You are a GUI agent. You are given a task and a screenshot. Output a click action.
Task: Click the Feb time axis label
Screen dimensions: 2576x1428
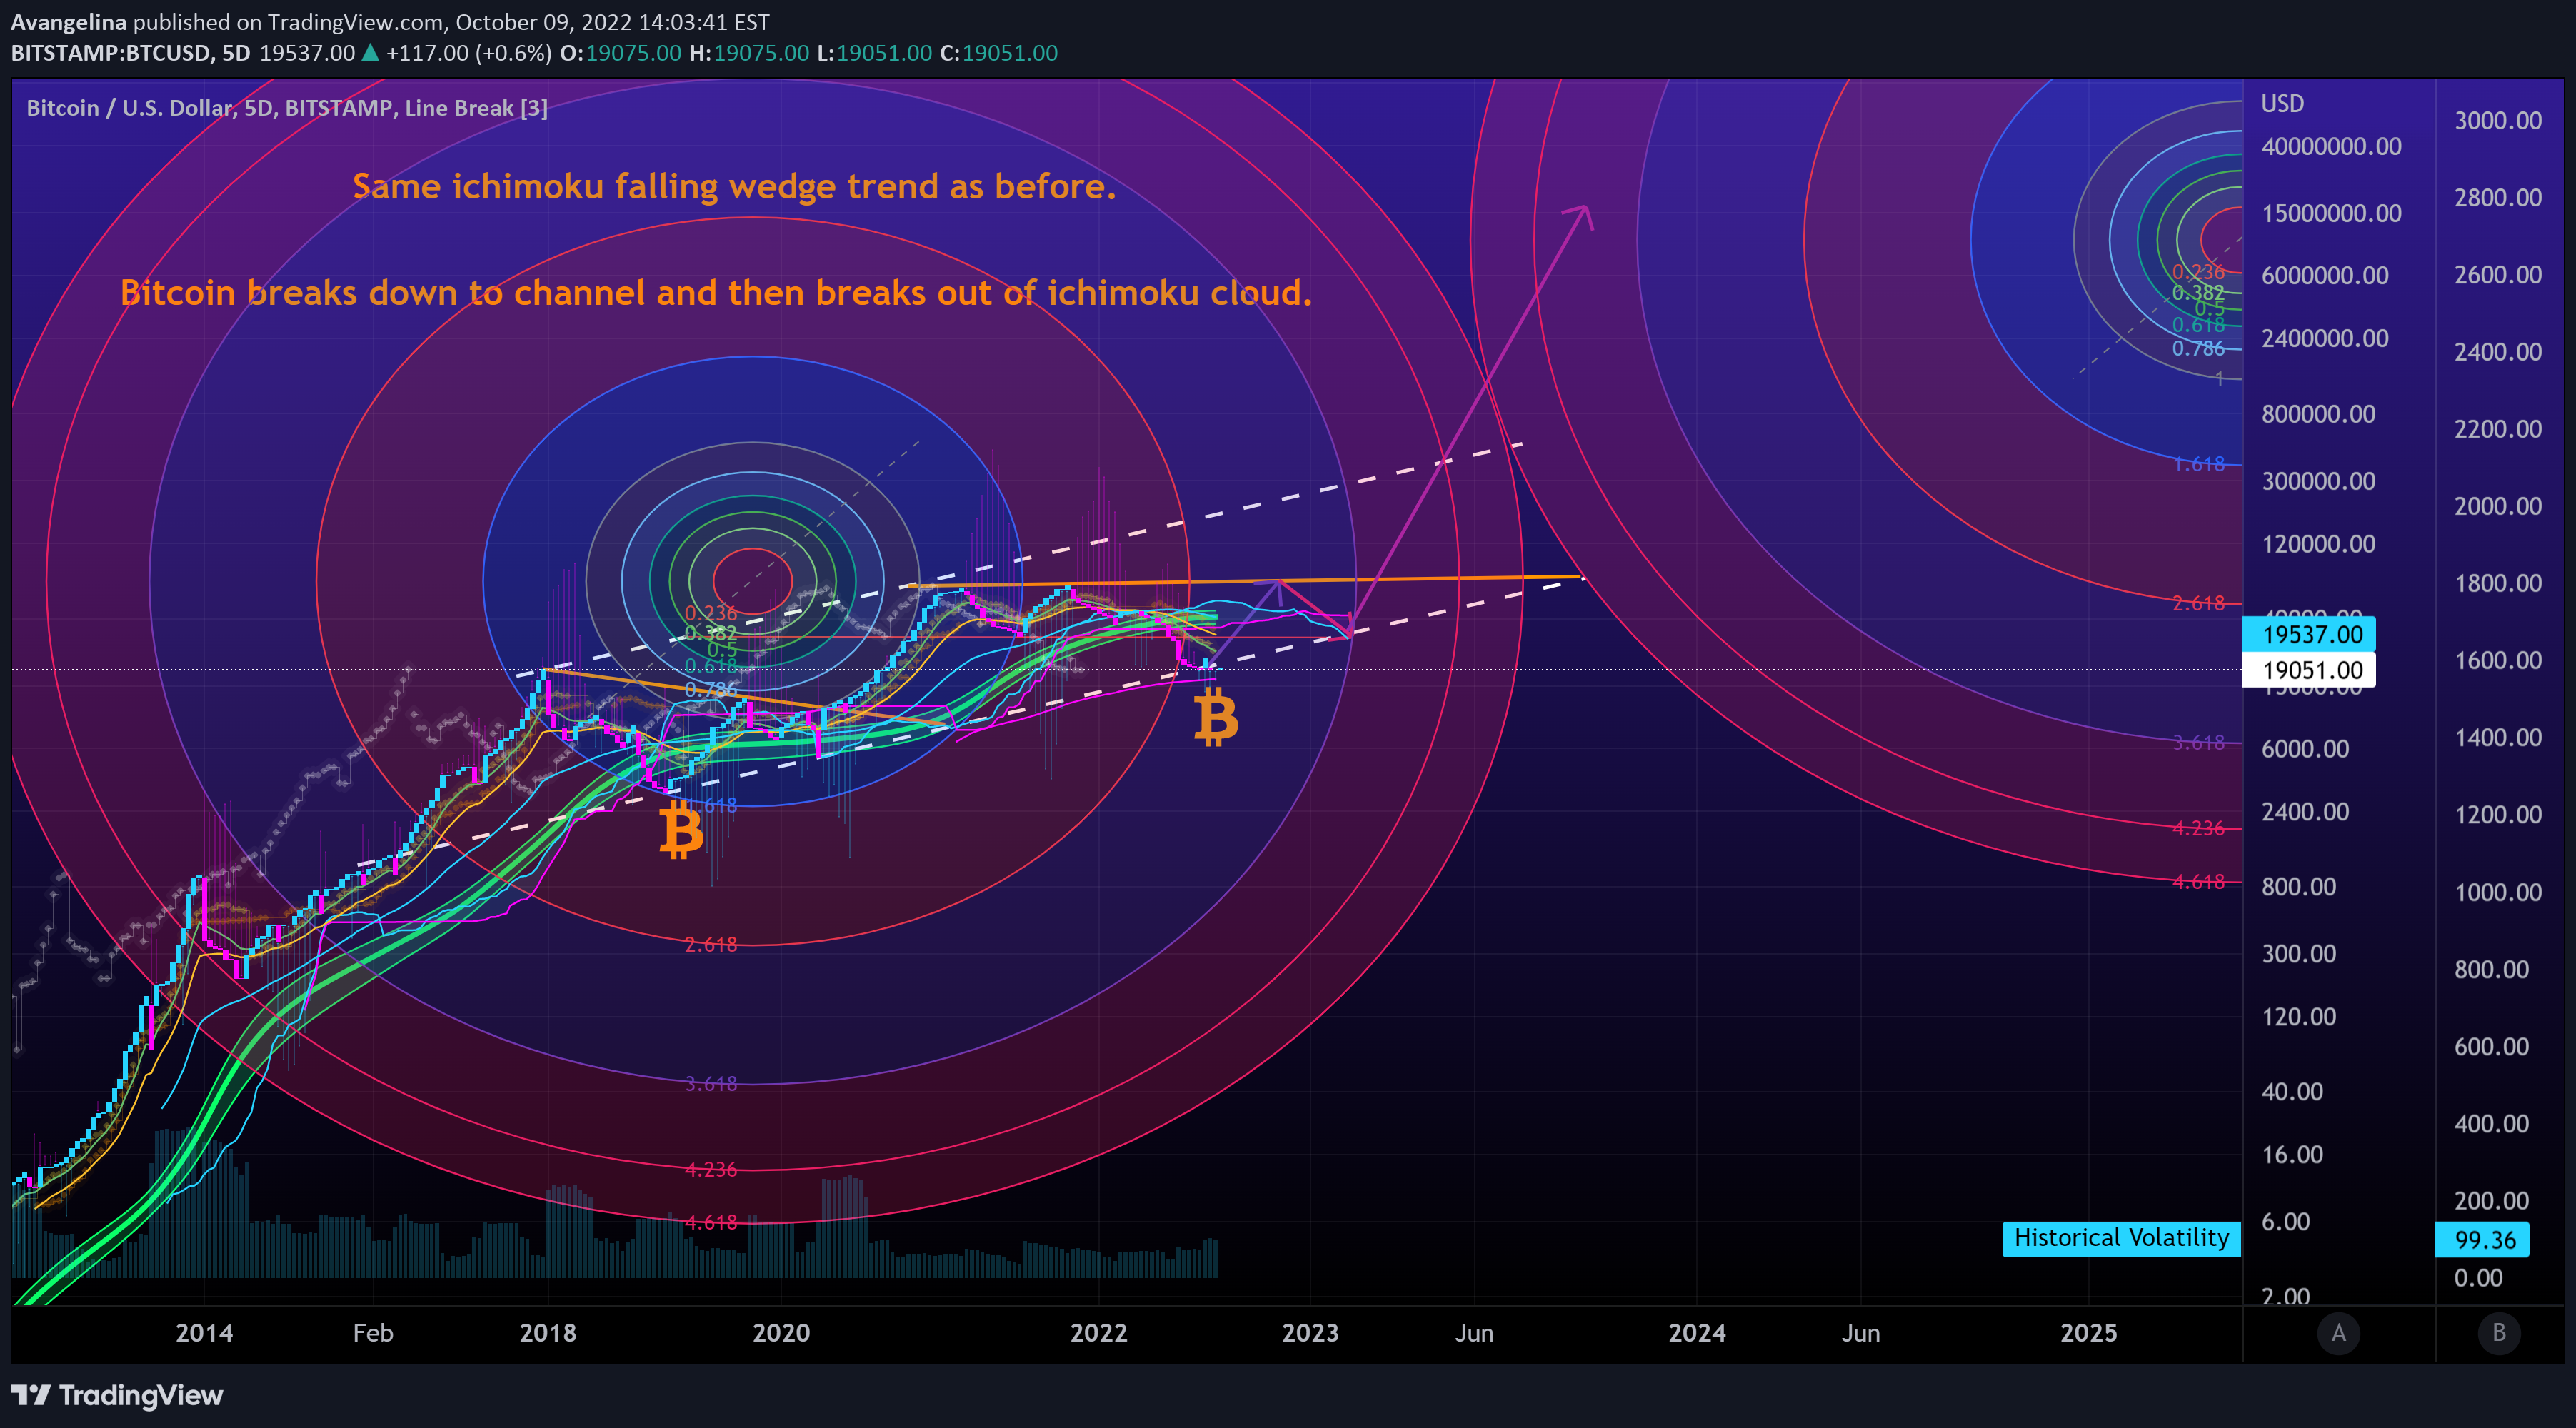tap(373, 1332)
